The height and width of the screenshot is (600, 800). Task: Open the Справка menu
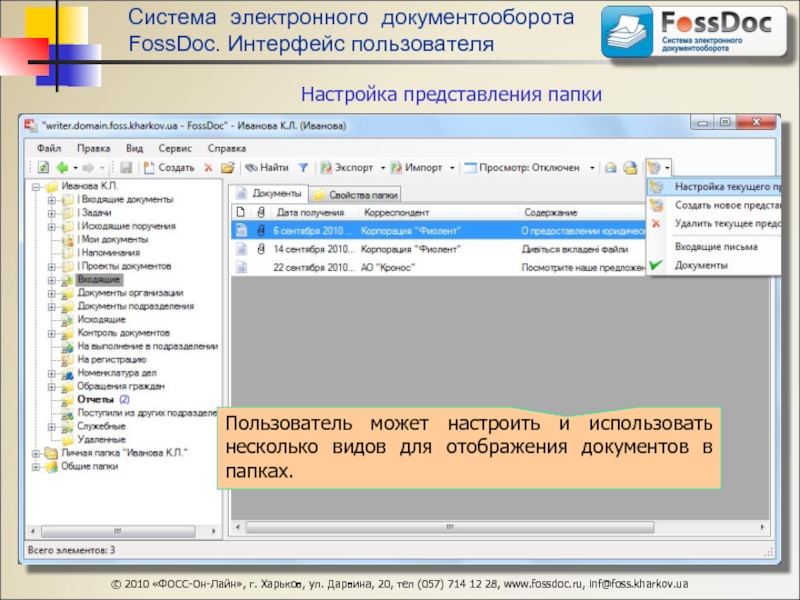tap(227, 148)
